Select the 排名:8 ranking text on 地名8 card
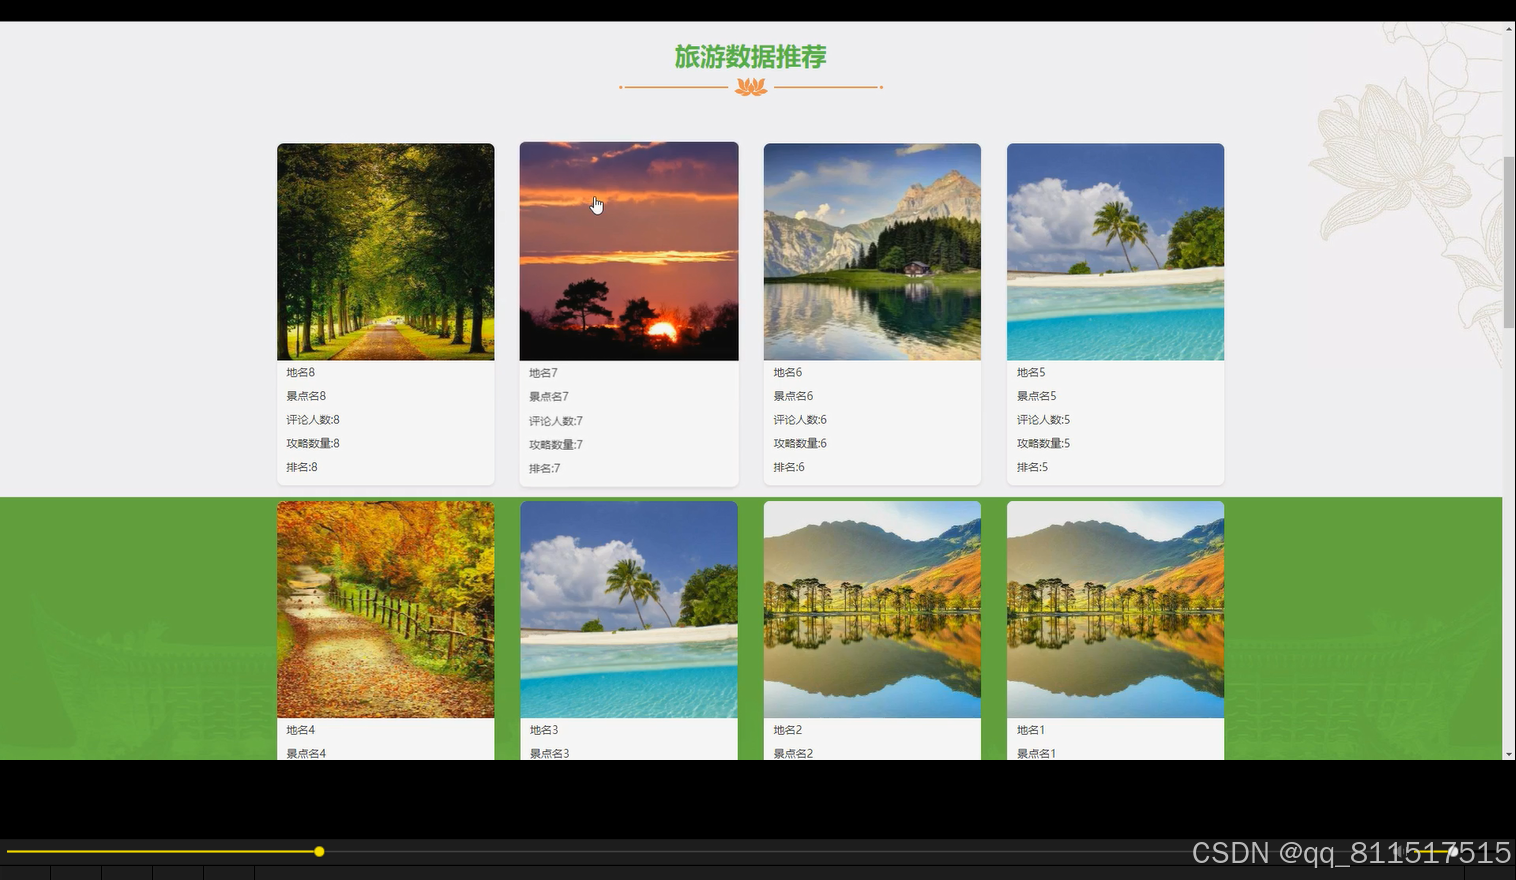The width and height of the screenshot is (1516, 880). coord(301,467)
